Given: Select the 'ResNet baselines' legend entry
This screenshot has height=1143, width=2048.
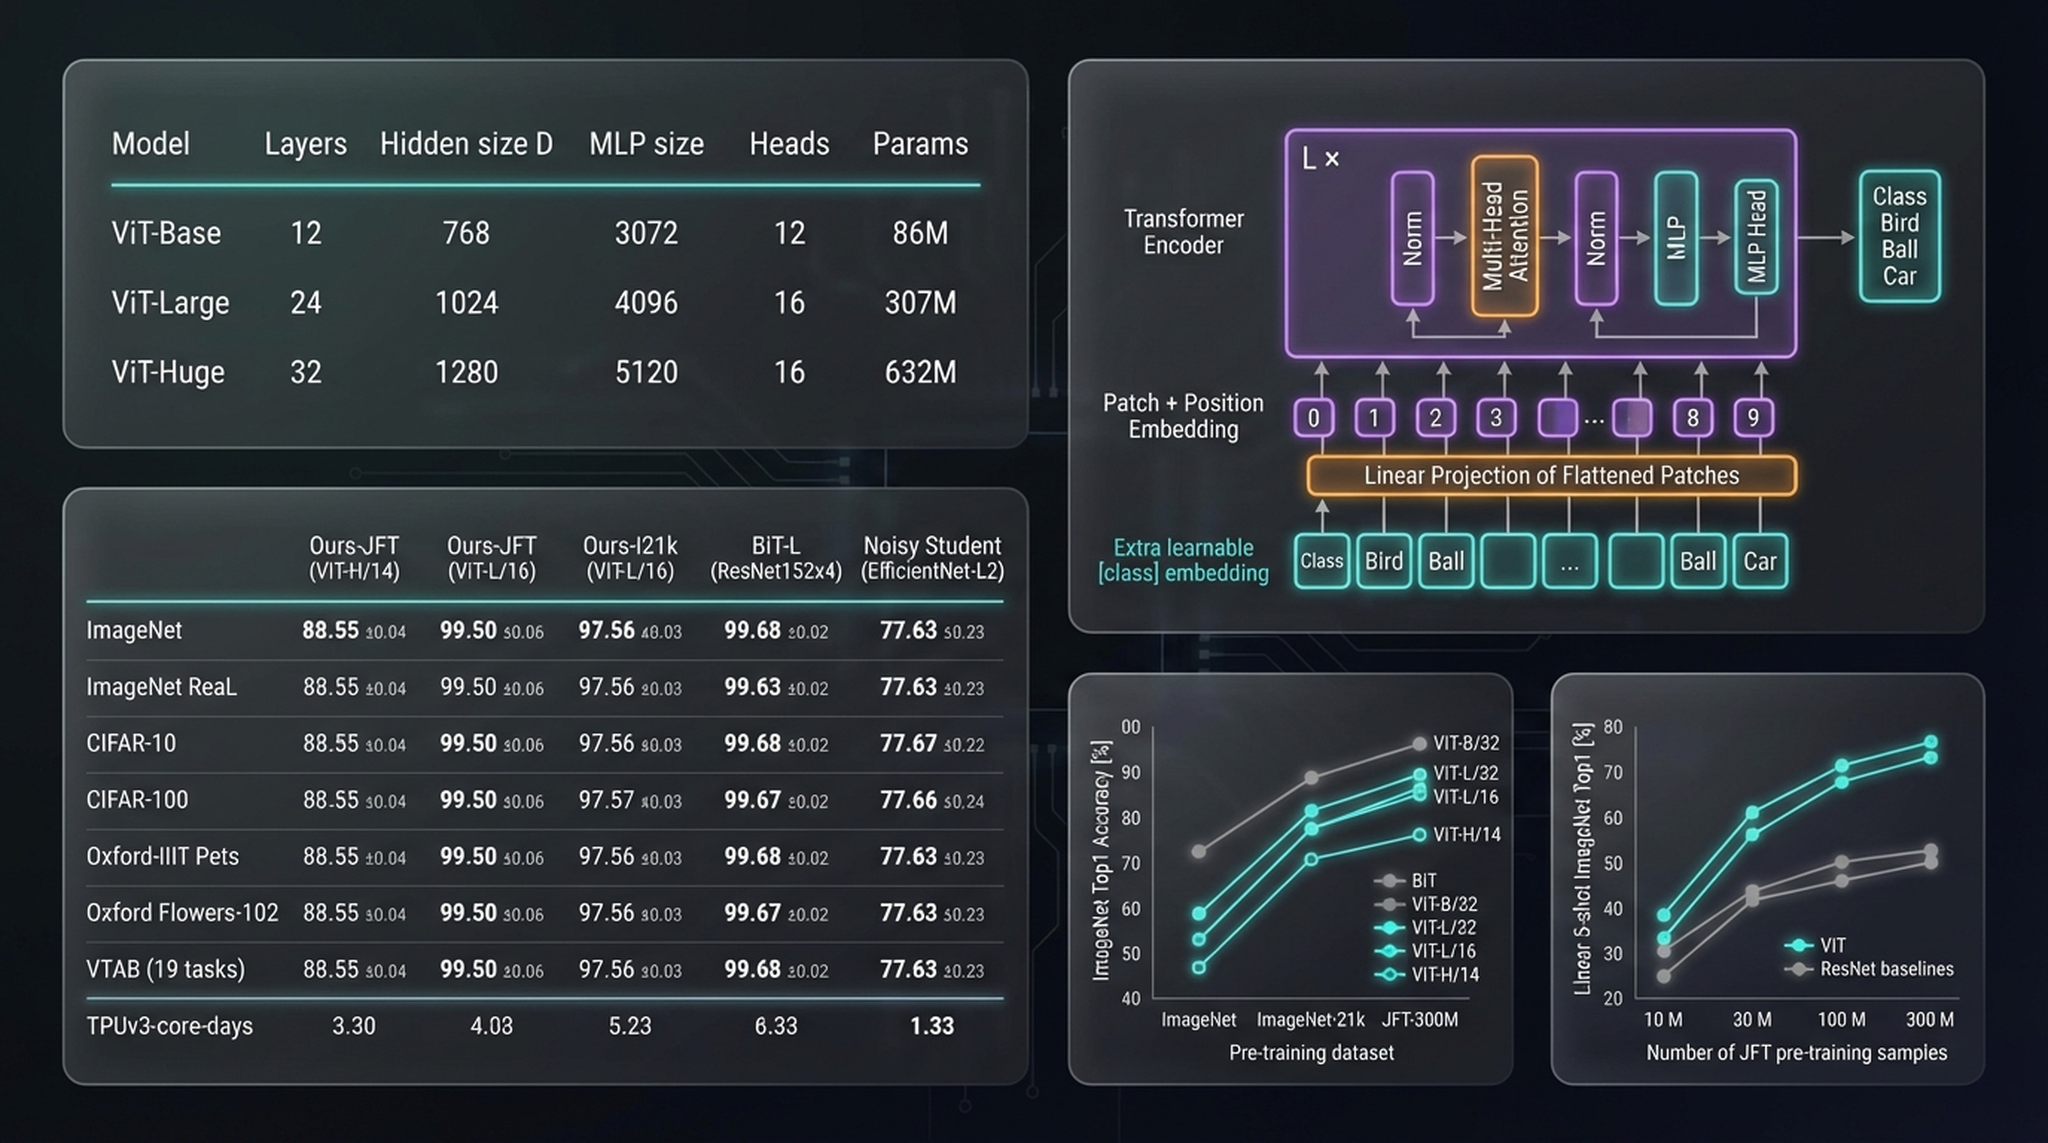Looking at the screenshot, I should point(1870,969).
